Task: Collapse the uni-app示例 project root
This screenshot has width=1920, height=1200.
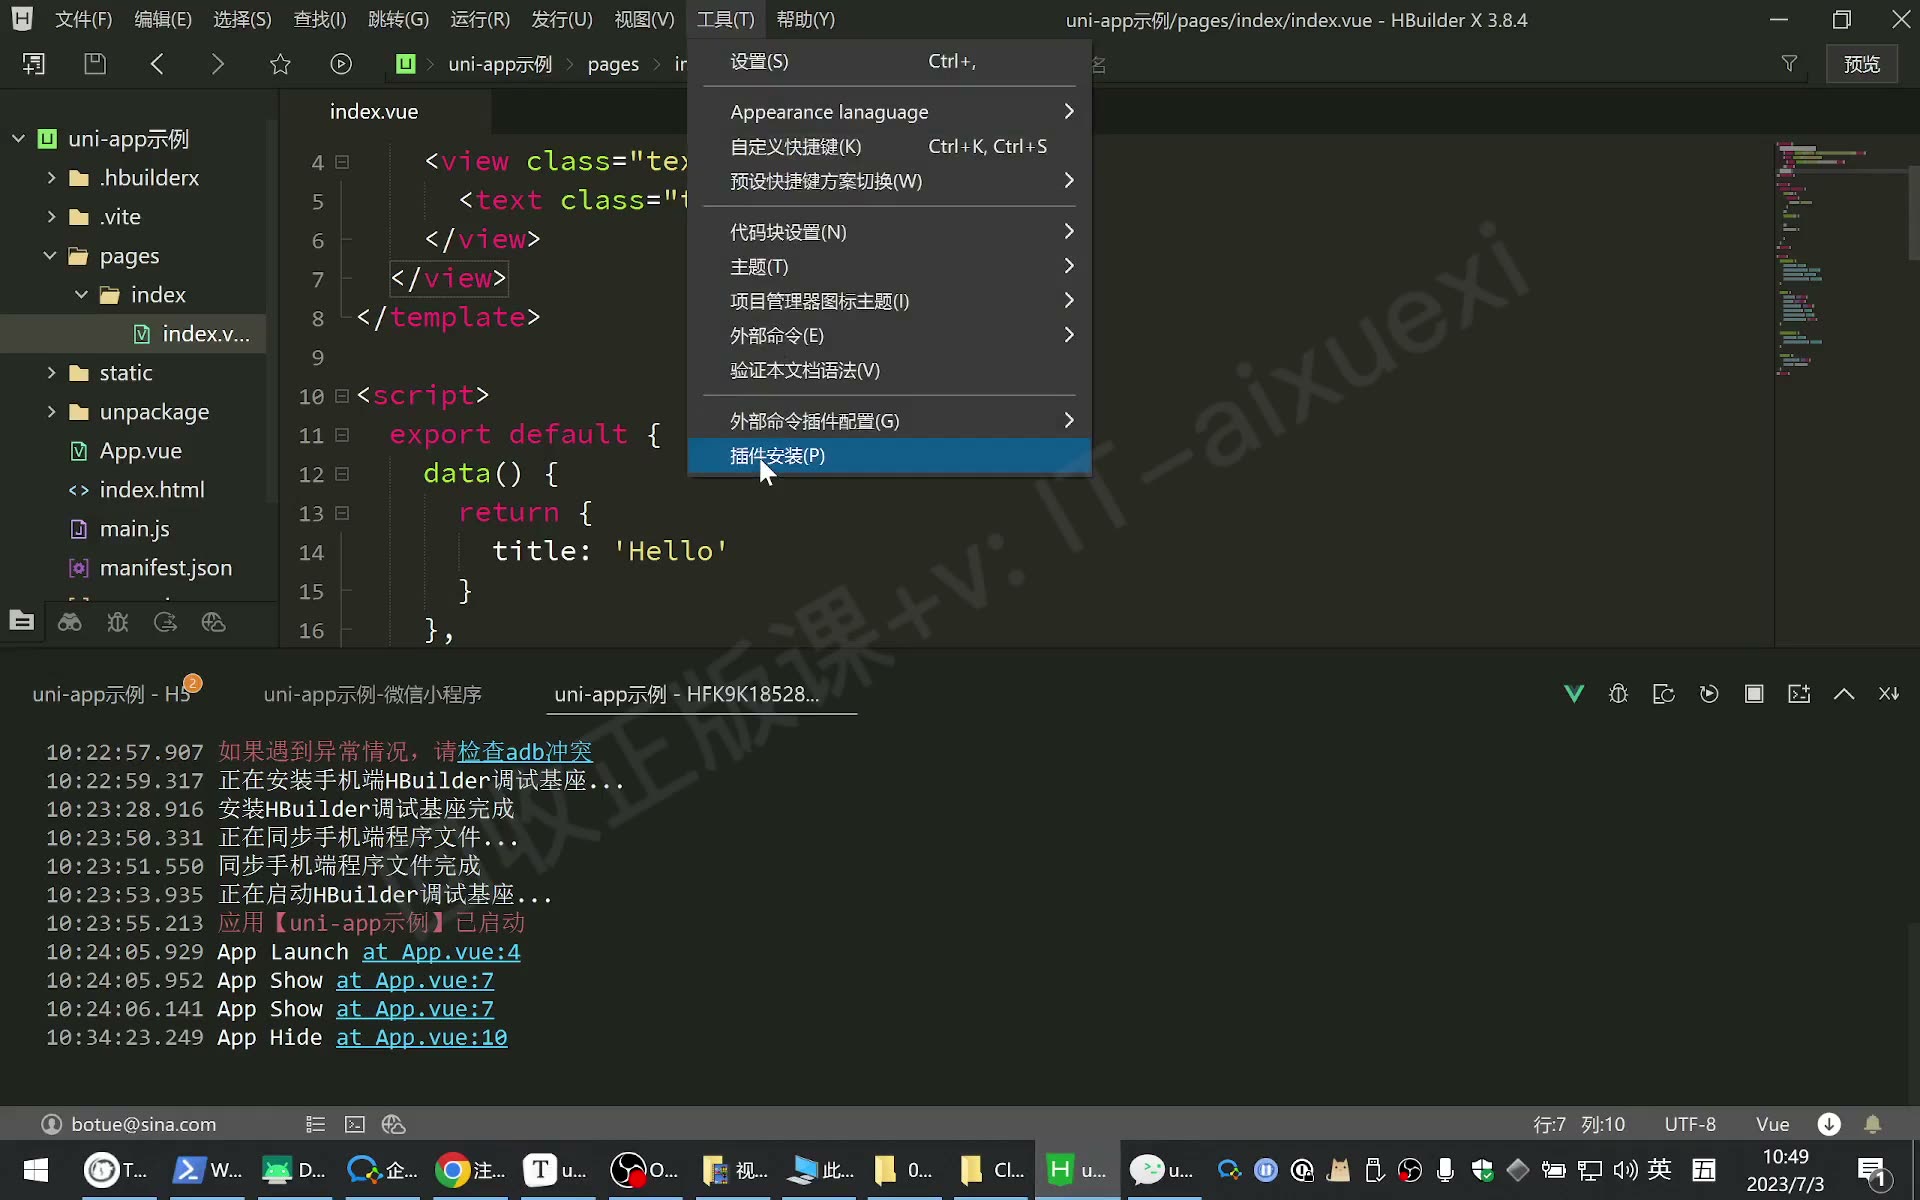Action: pyautogui.click(x=18, y=139)
